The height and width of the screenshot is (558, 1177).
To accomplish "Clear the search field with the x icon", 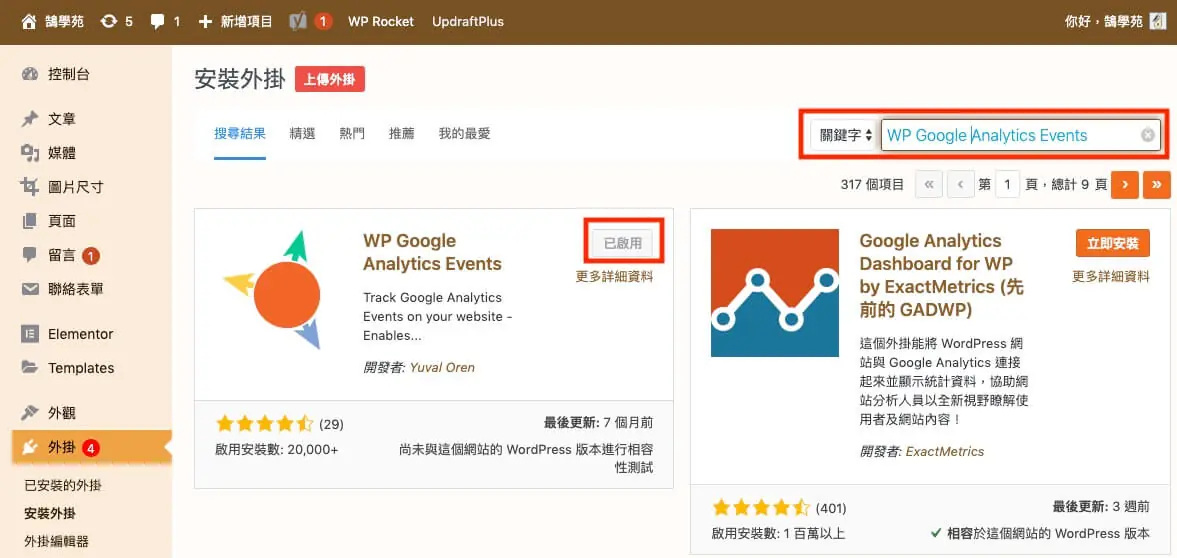I will (1148, 135).
